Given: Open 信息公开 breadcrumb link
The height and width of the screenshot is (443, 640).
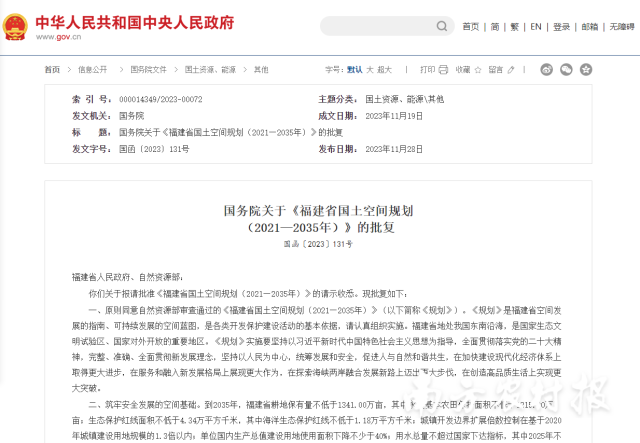Looking at the screenshot, I should pyautogui.click(x=93, y=70).
